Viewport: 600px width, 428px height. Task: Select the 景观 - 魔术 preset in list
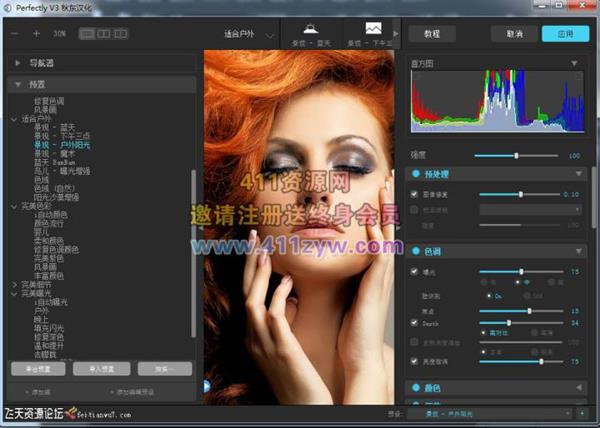(x=54, y=153)
